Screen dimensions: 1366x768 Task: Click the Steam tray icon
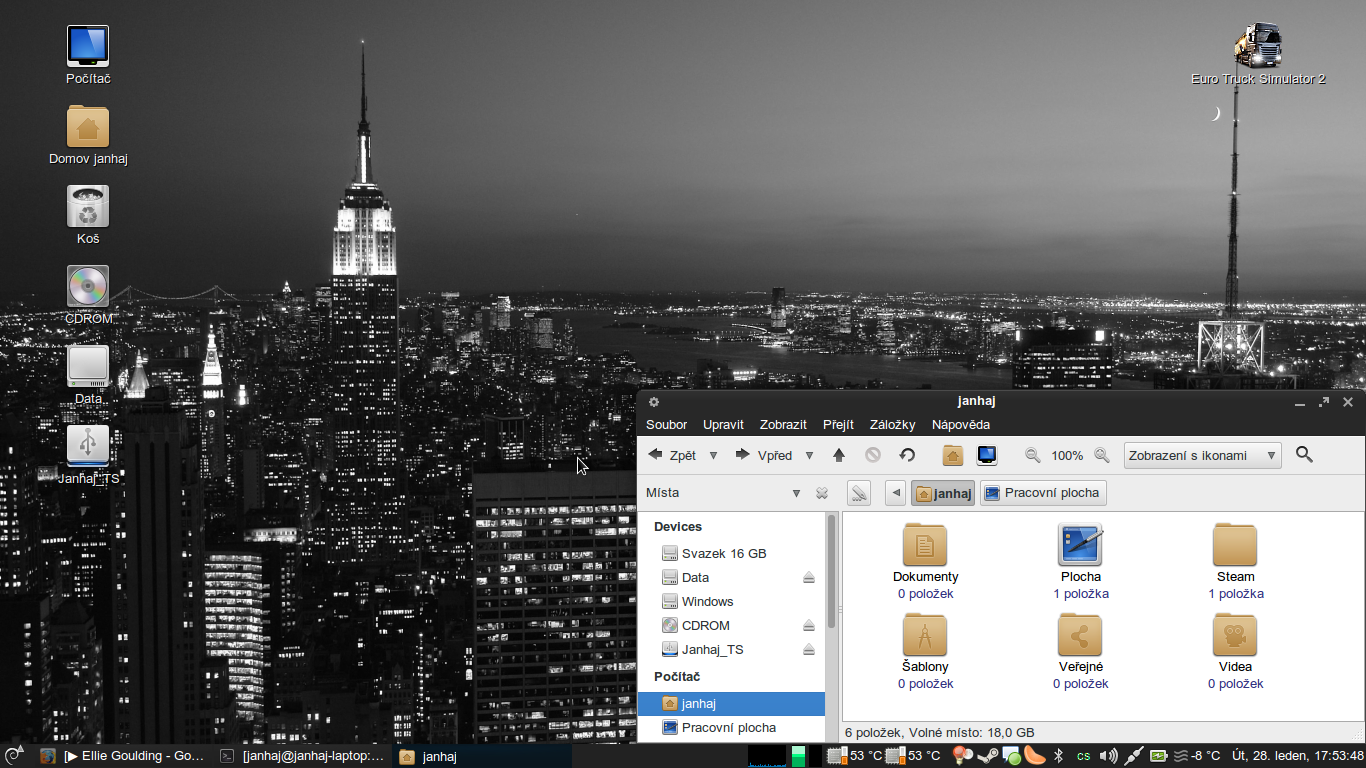[x=987, y=756]
